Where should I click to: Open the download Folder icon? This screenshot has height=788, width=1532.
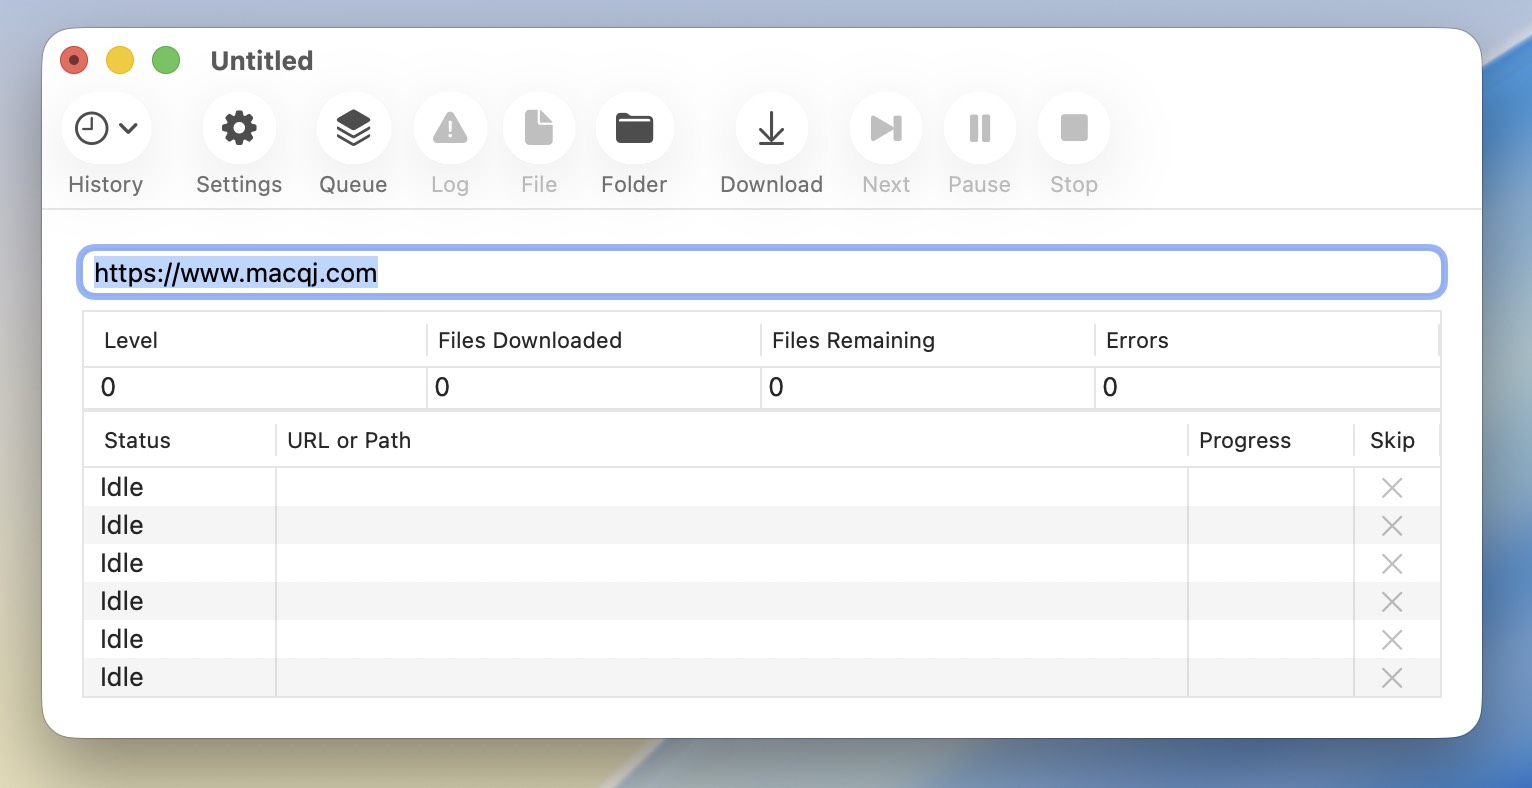coord(634,129)
